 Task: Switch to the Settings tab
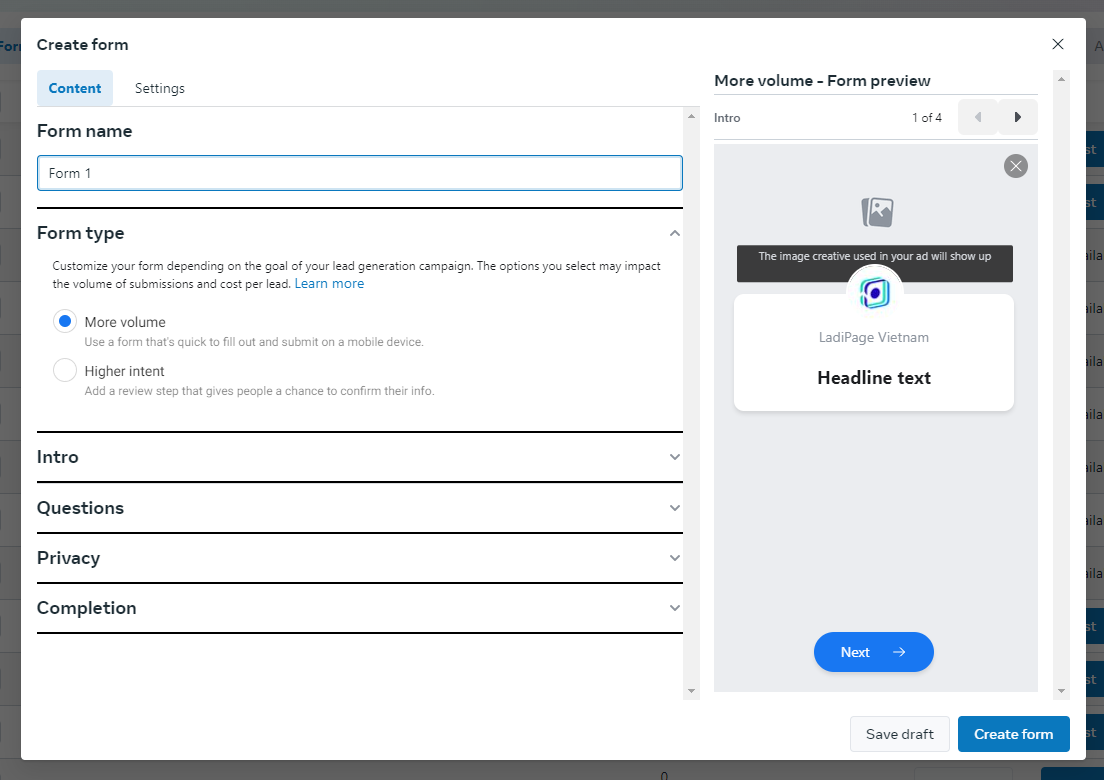[x=160, y=88]
